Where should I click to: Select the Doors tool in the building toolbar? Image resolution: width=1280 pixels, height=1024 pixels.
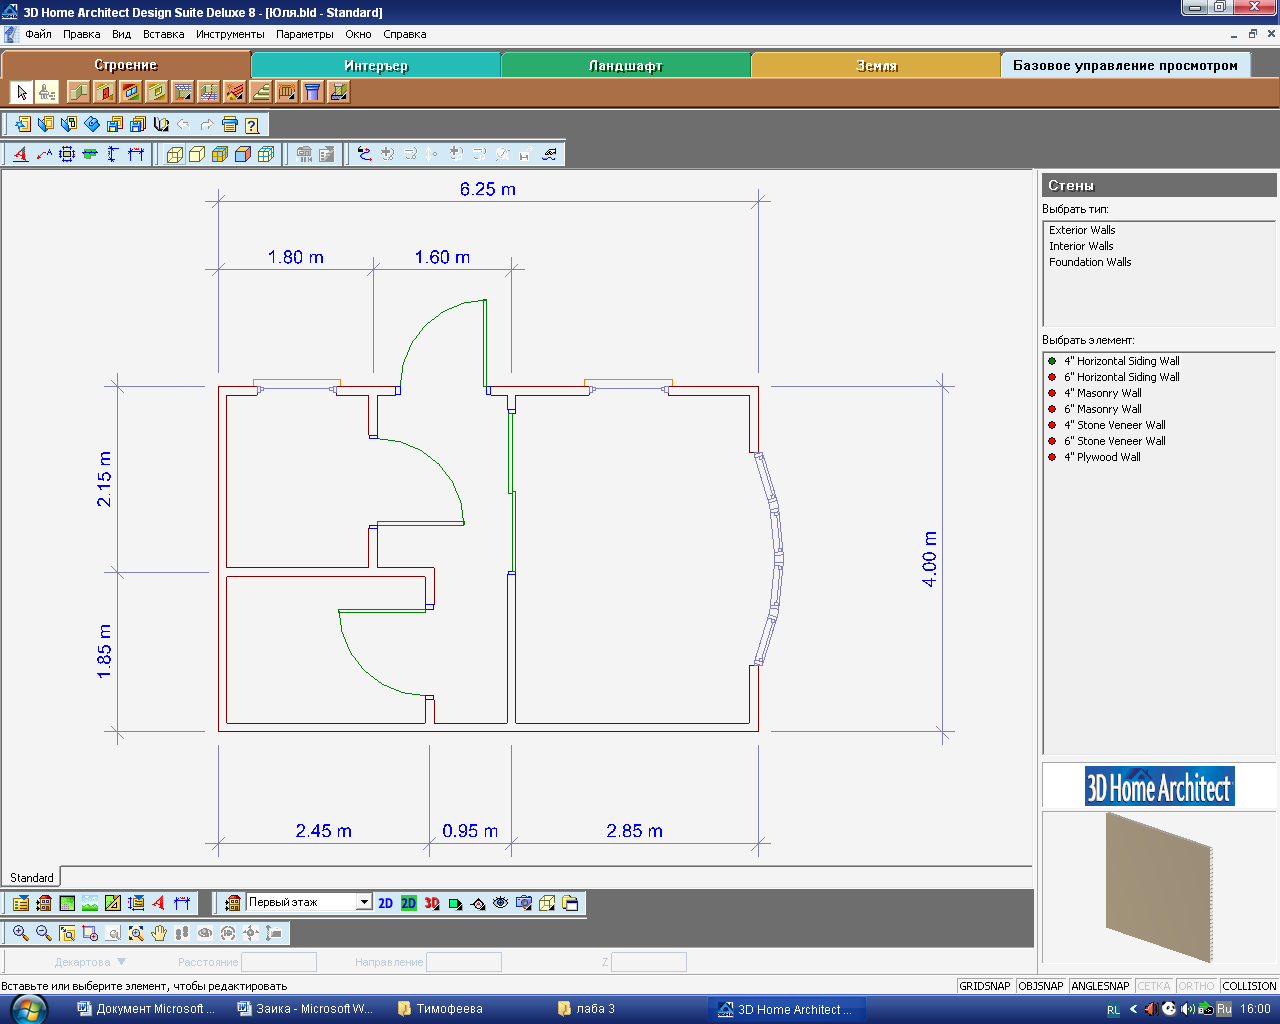coord(105,93)
